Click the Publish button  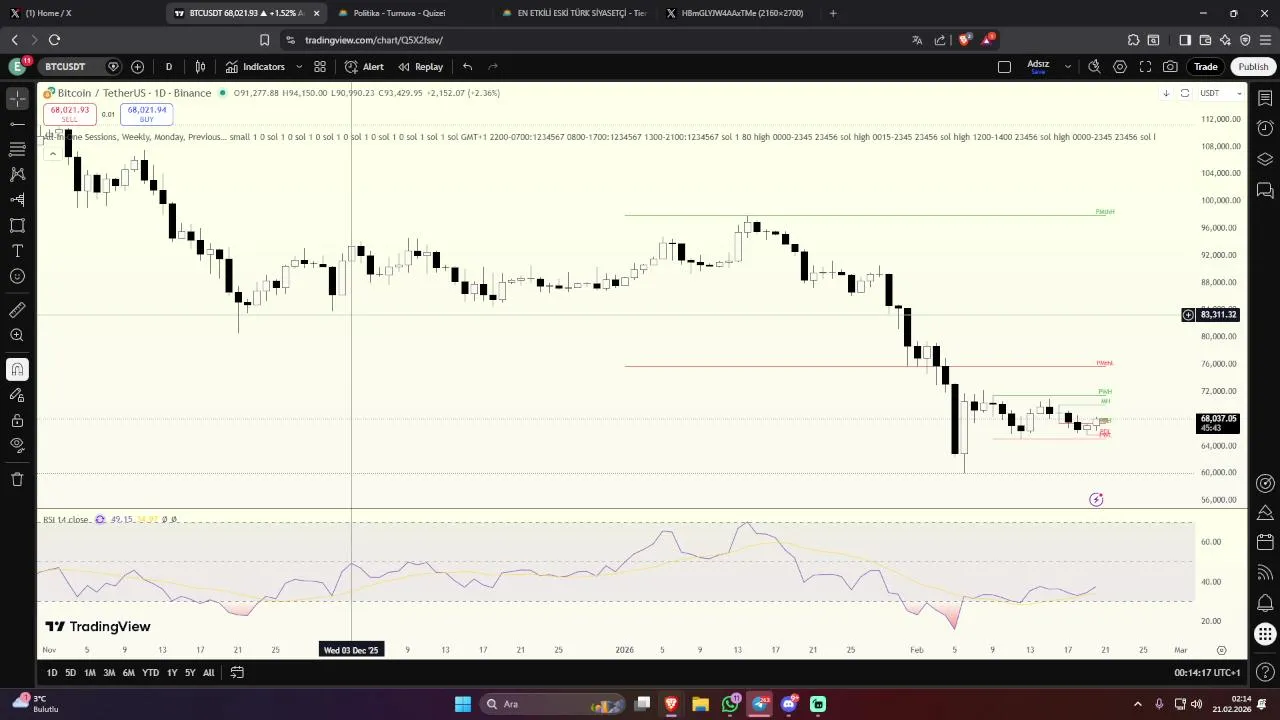pos(1253,67)
